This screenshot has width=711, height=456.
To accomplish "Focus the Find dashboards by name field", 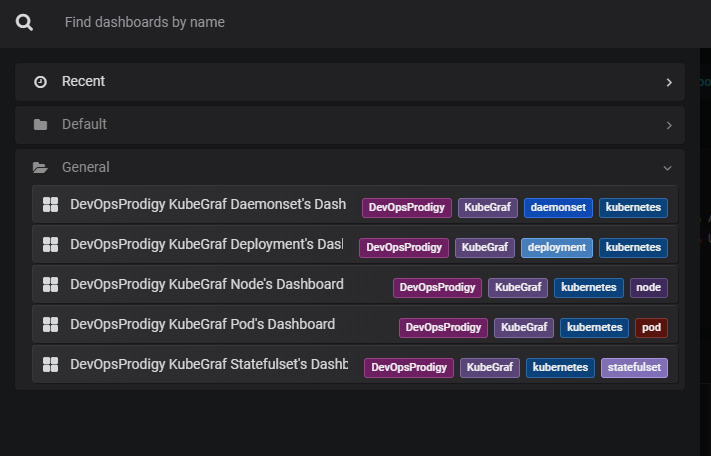I will (300, 22).
